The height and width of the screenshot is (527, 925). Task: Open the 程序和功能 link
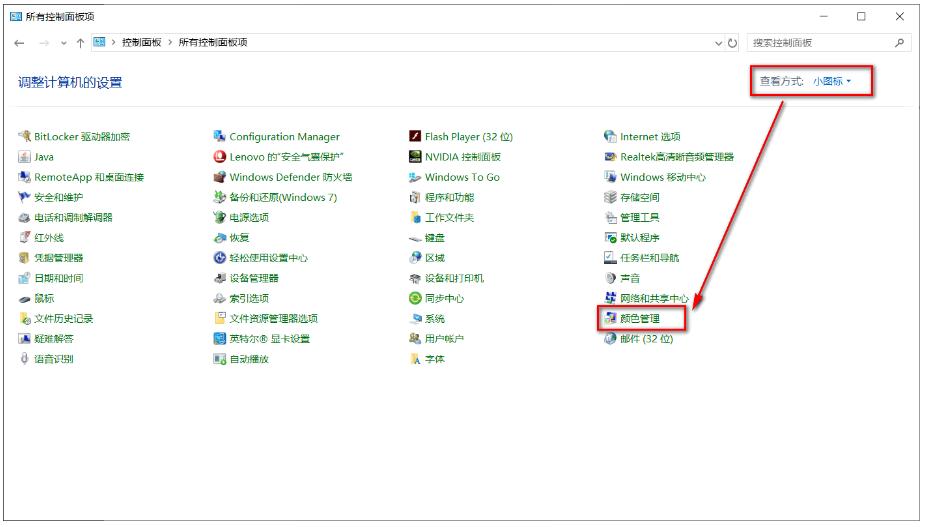(x=450, y=197)
